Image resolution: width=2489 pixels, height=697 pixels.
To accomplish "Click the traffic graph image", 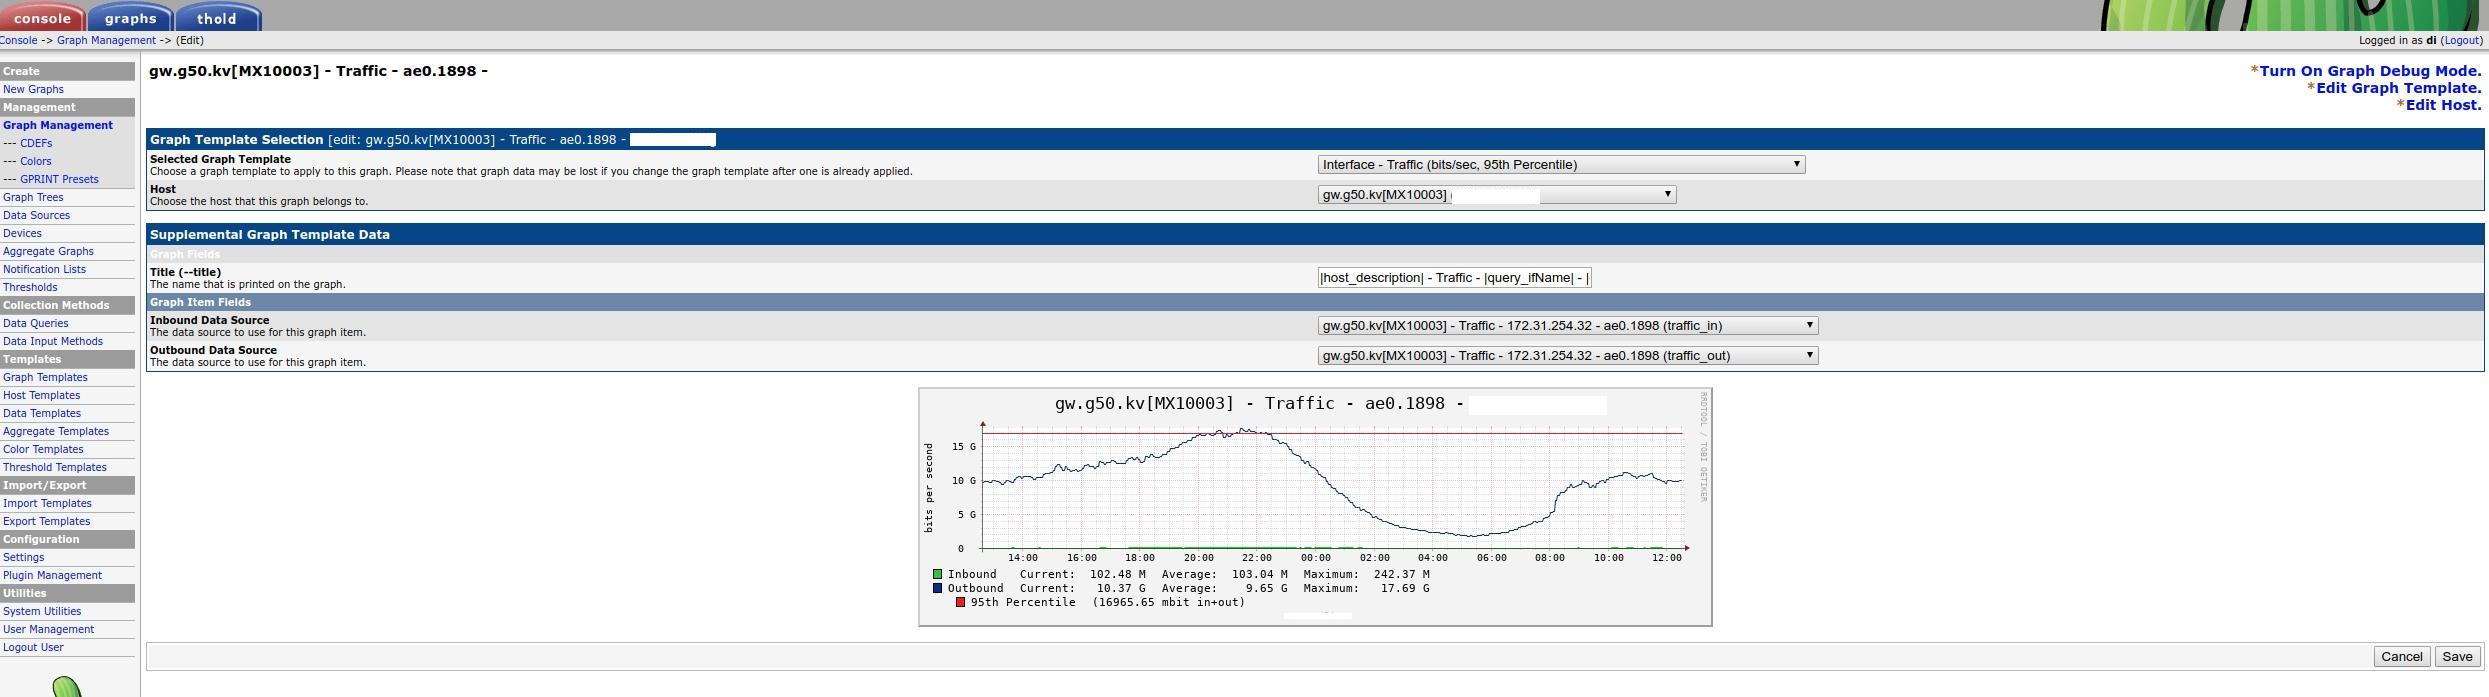I will click(x=1315, y=507).
